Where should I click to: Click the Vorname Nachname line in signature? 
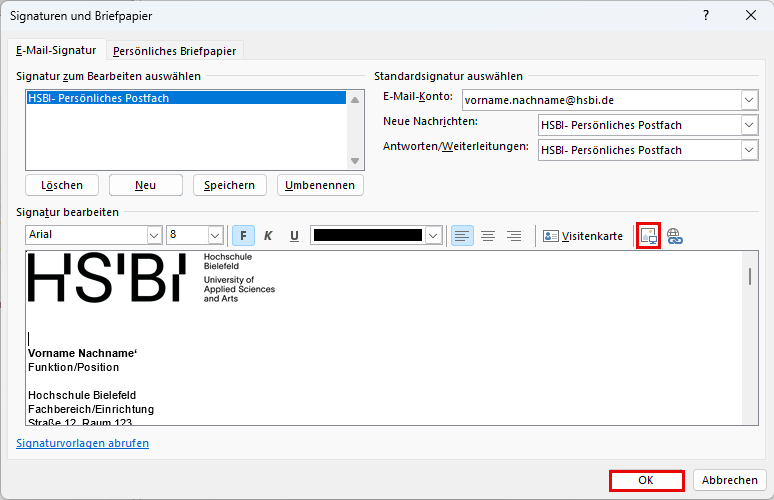[x=82, y=353]
